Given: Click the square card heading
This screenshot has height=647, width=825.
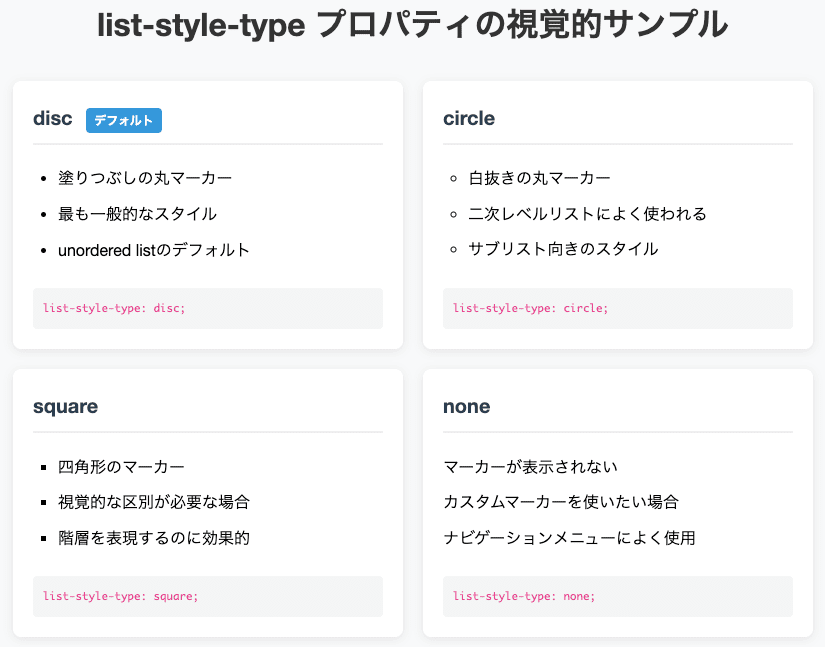Looking at the screenshot, I should (x=65, y=407).
